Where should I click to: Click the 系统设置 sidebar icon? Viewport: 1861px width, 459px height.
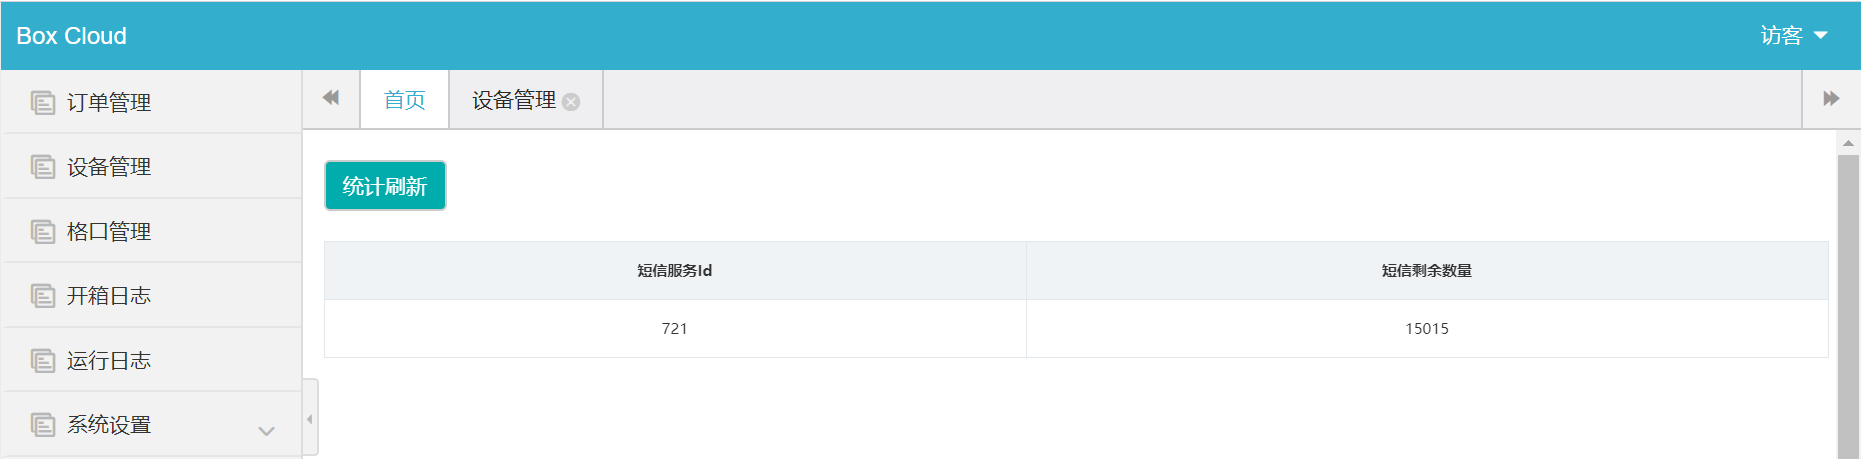[x=43, y=425]
